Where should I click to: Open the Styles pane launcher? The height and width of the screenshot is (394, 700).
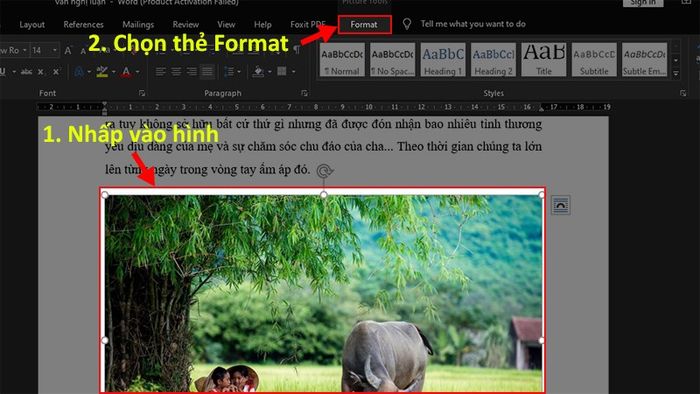coord(683,93)
